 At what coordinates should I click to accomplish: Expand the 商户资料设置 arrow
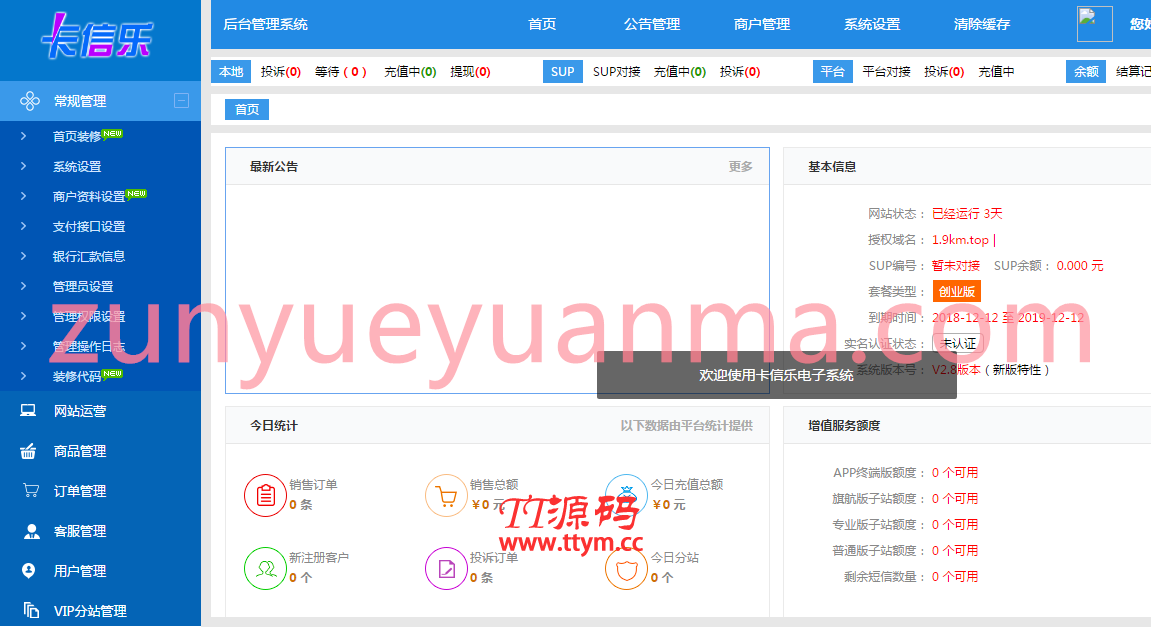(x=23, y=196)
